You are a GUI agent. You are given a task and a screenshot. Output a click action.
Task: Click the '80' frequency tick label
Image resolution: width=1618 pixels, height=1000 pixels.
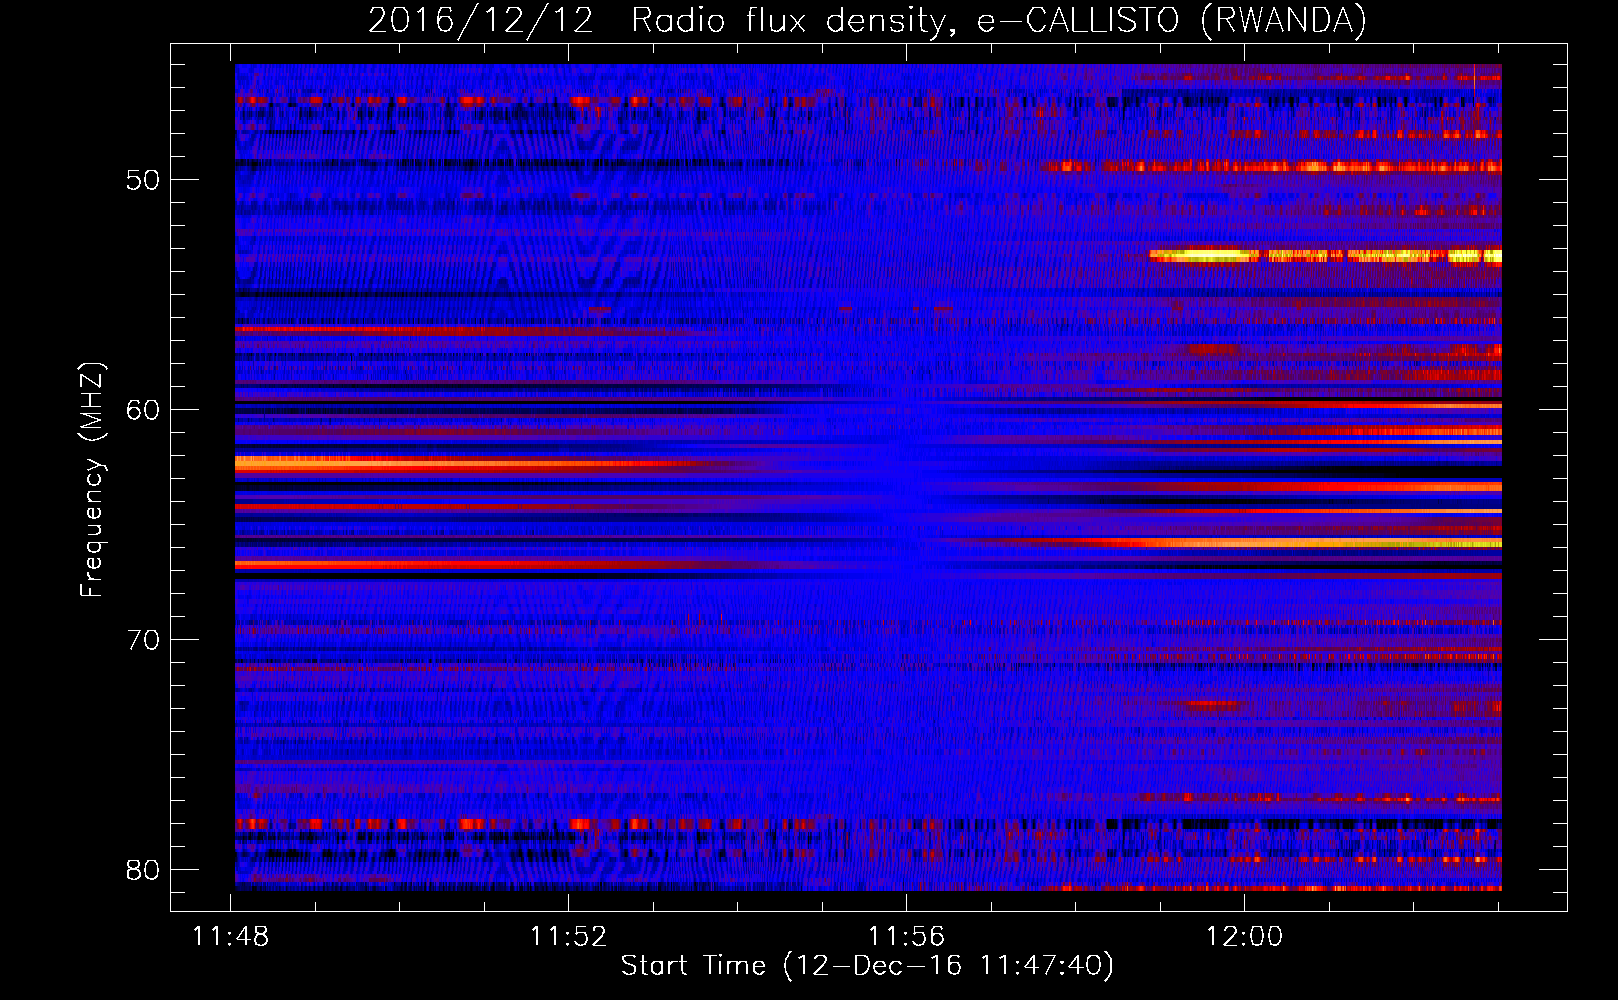[144, 870]
